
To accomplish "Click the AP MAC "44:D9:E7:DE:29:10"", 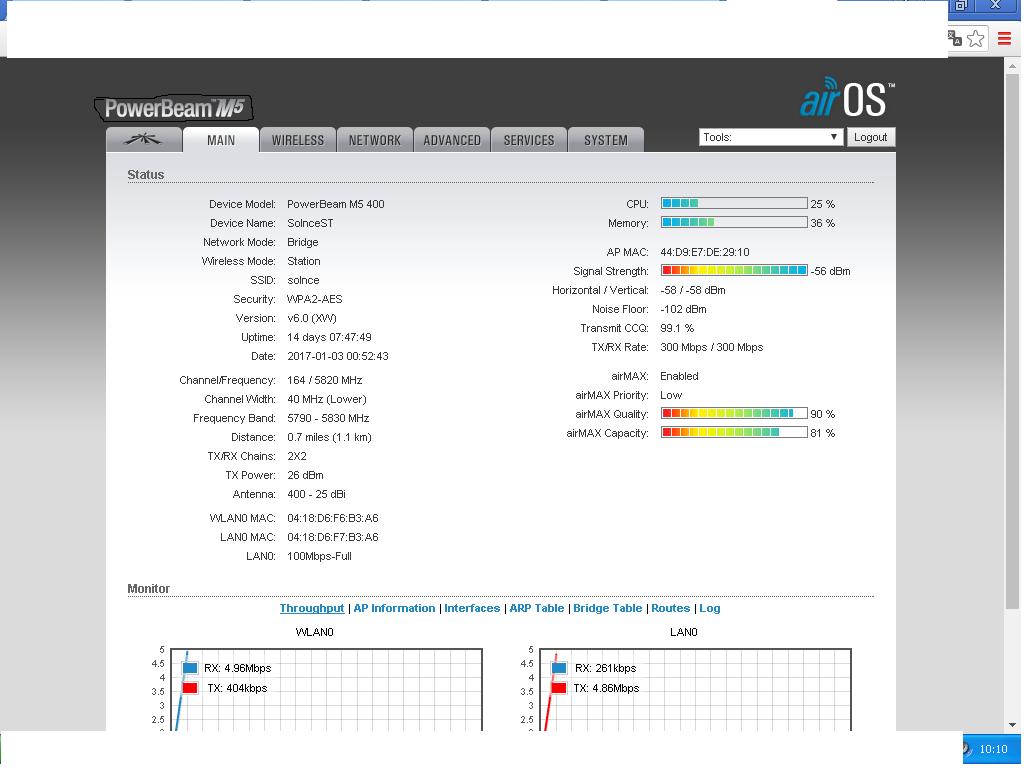I will [705, 251].
